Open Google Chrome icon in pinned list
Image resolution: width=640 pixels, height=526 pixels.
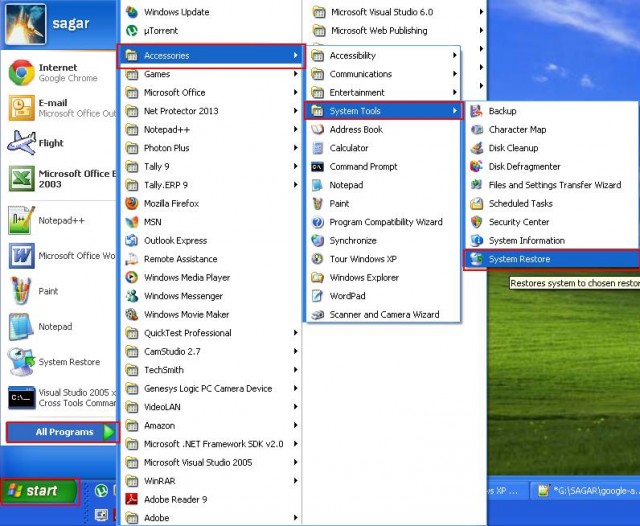point(21,73)
